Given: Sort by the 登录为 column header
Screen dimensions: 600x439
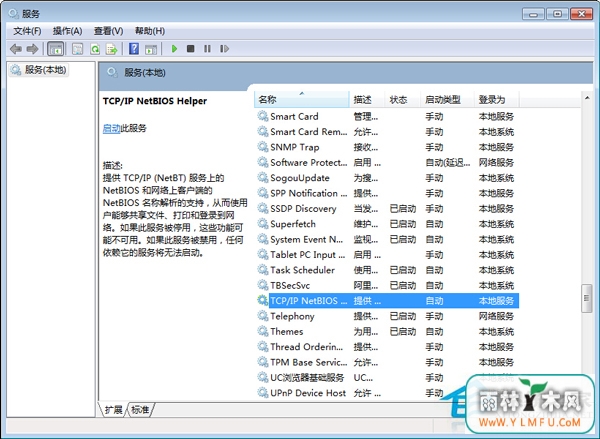Looking at the screenshot, I should pos(496,100).
